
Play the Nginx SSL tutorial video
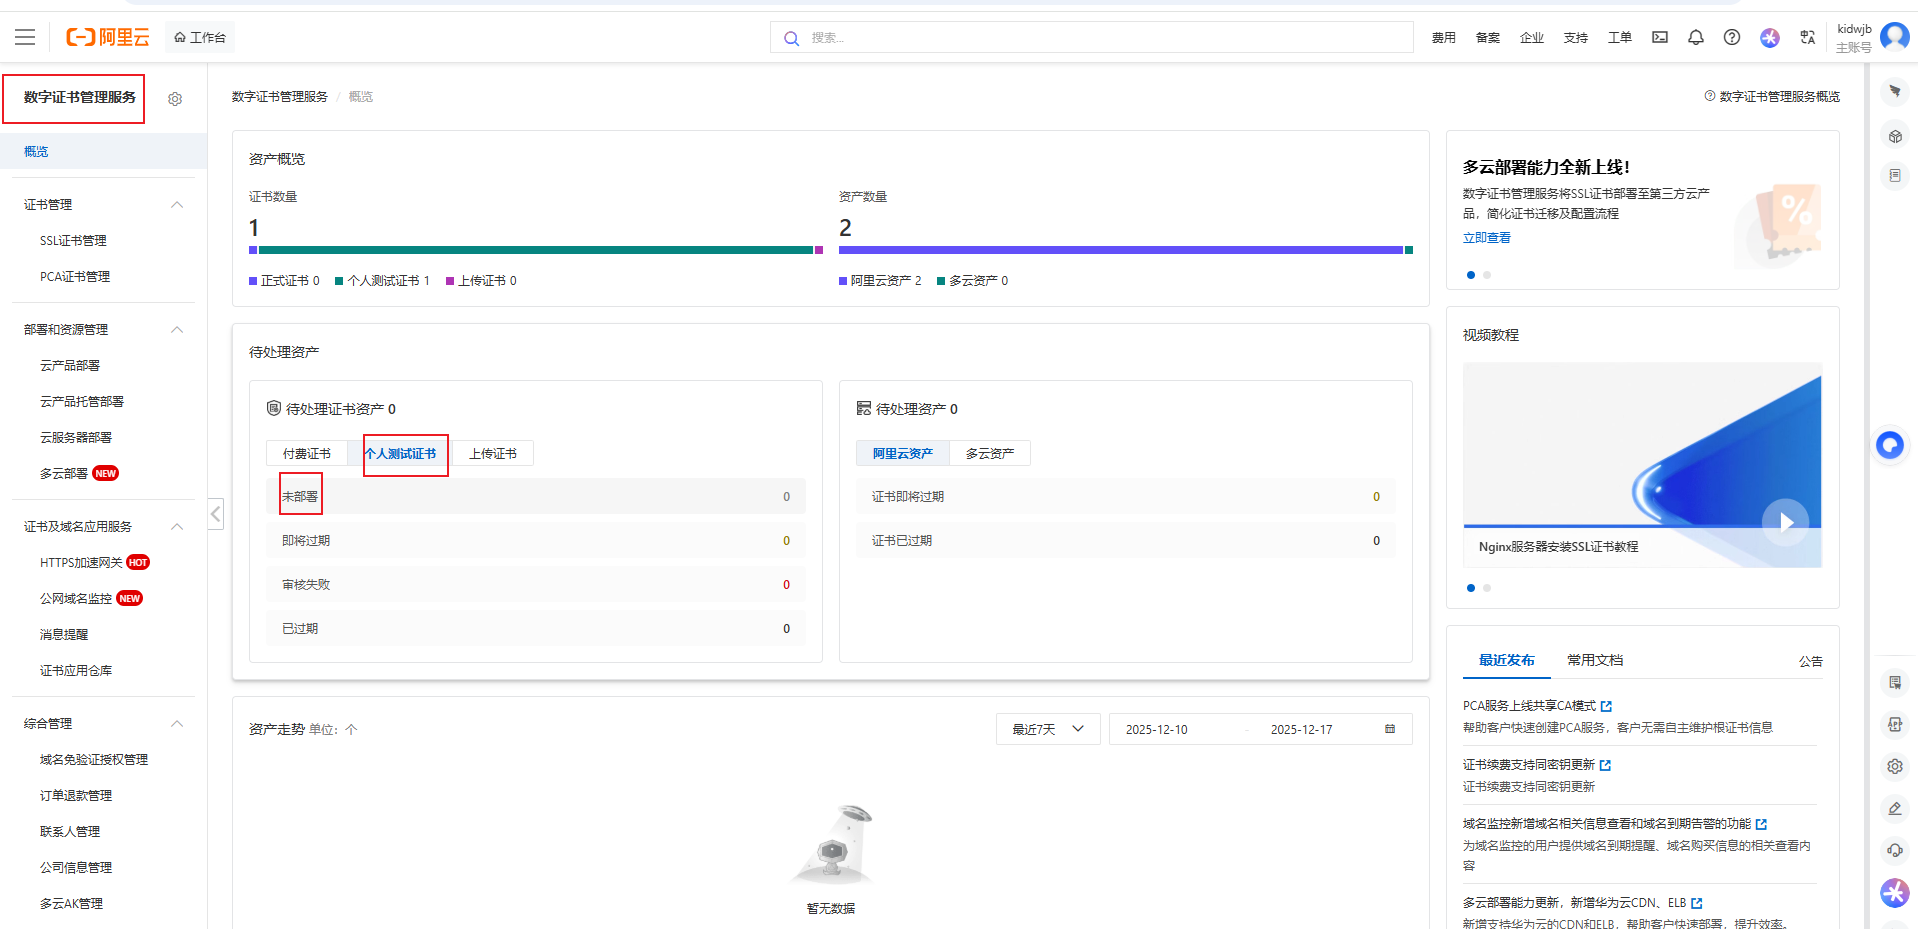pos(1785,522)
